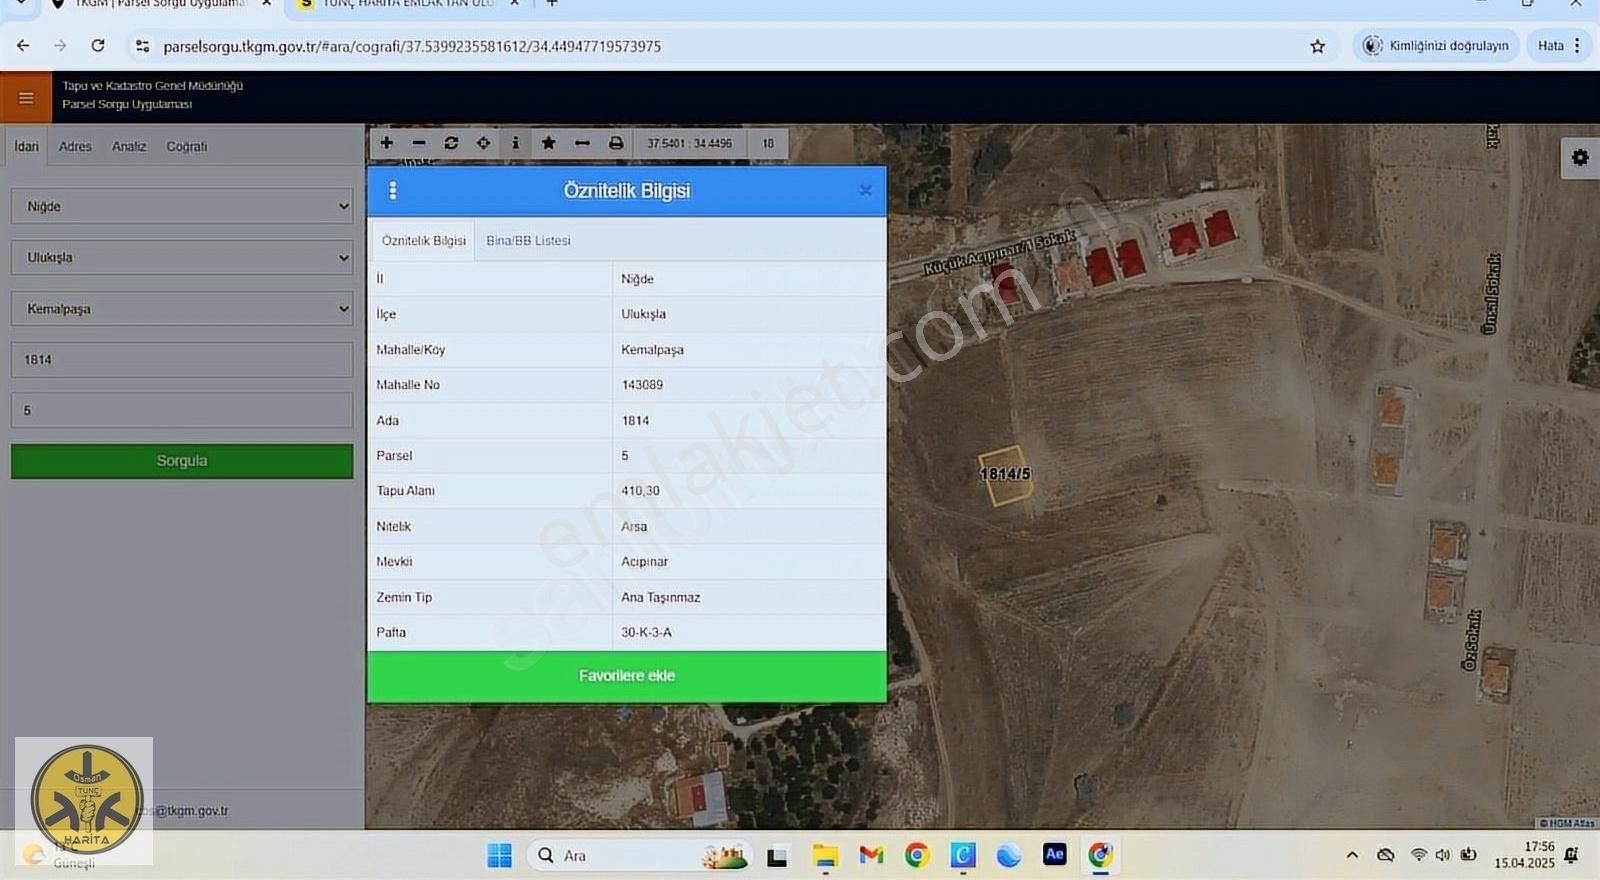Click Kimliğinizi doğrulayın button
The width and height of the screenshot is (1600, 880).
tap(1437, 46)
